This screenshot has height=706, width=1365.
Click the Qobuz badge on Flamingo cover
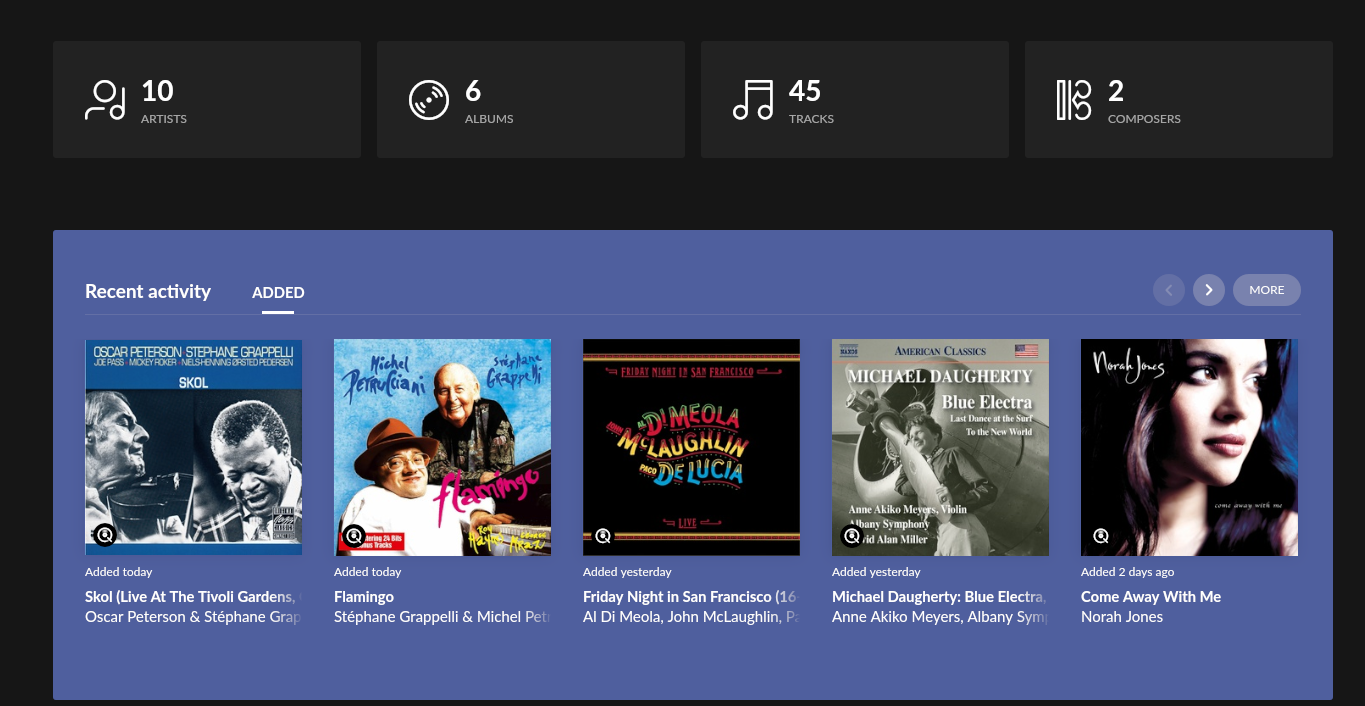pos(354,536)
